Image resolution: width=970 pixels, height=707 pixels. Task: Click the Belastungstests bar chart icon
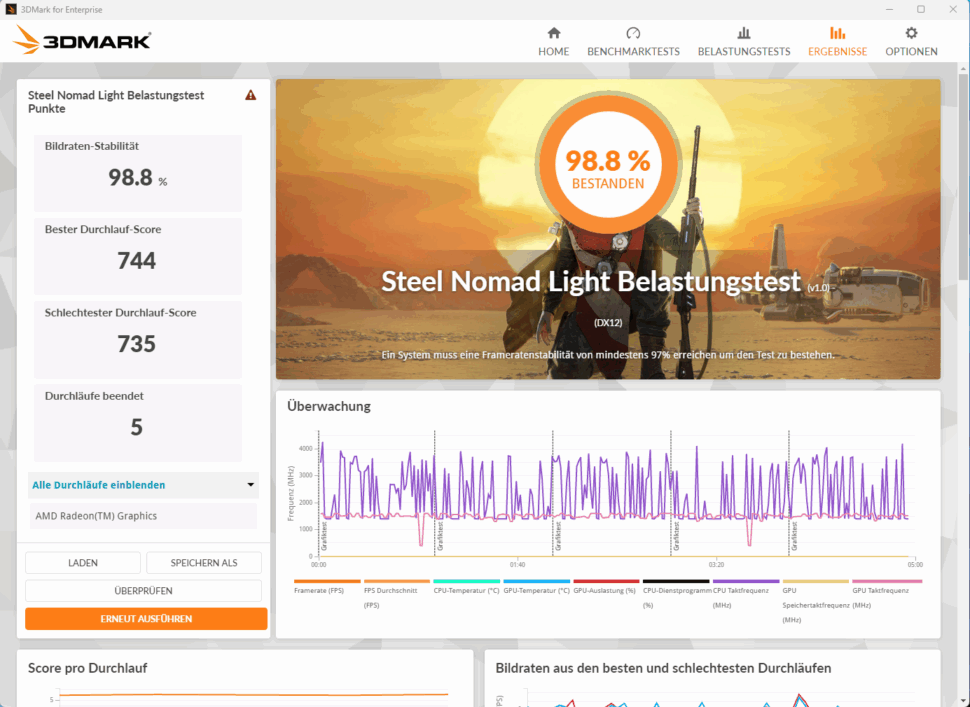[x=744, y=33]
